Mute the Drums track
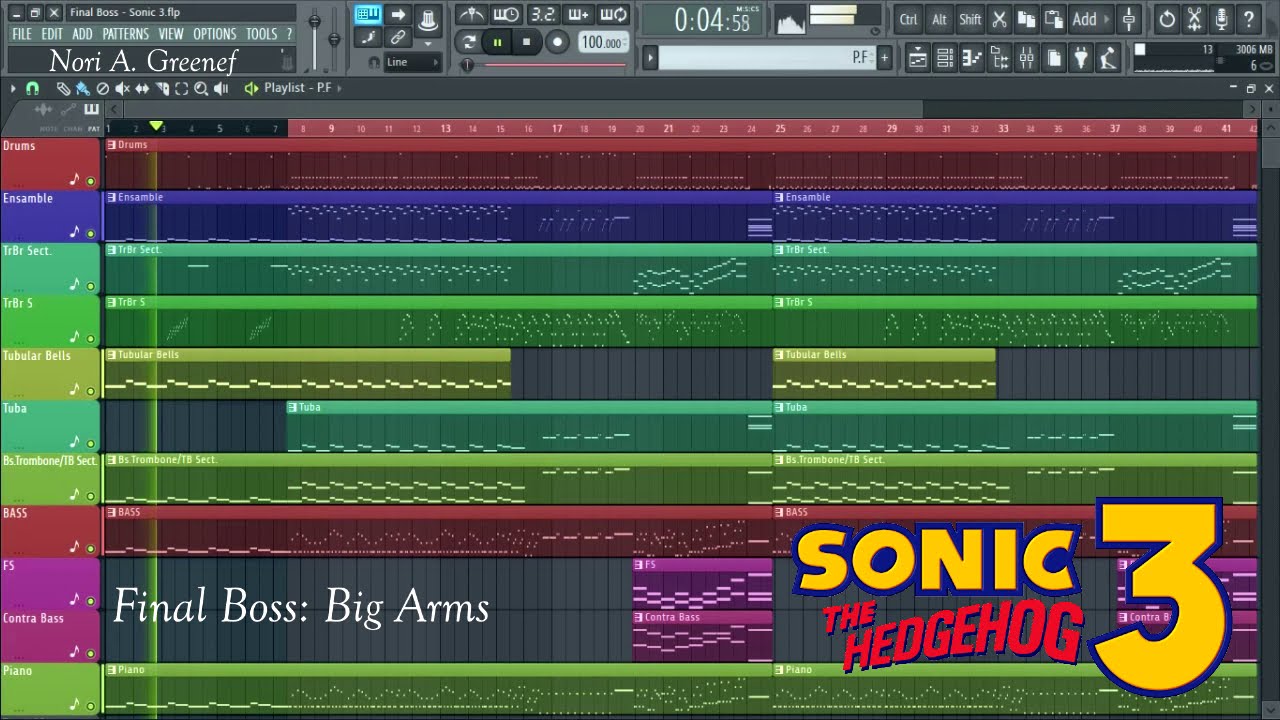 click(x=91, y=181)
